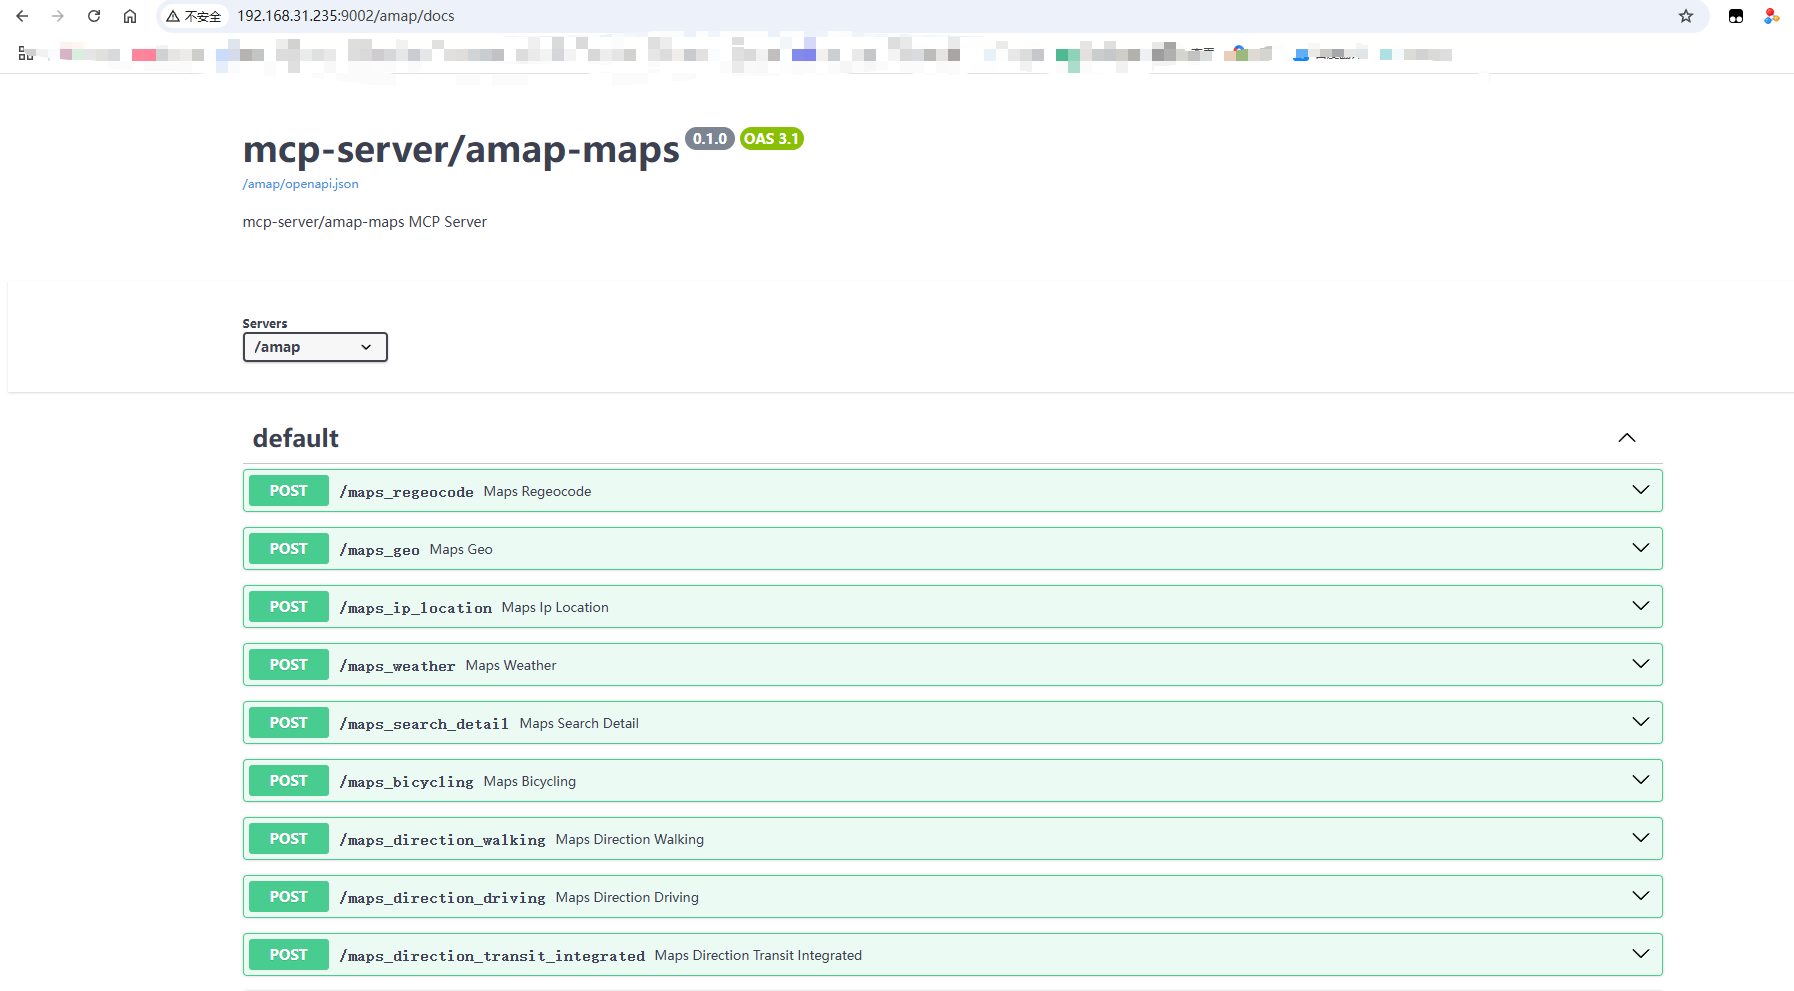Expand the /maps_direction_driving endpoint chevron
Viewport: 1794px width, 991px height.
coord(1641,896)
